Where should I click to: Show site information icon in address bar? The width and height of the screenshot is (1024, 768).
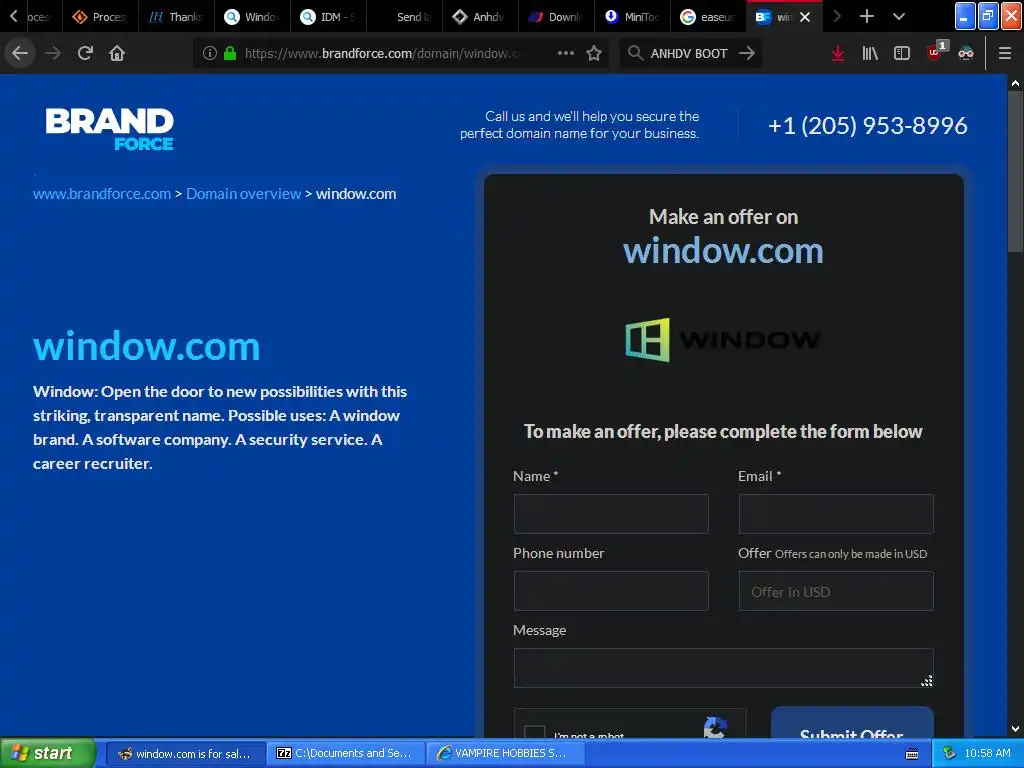coord(210,53)
